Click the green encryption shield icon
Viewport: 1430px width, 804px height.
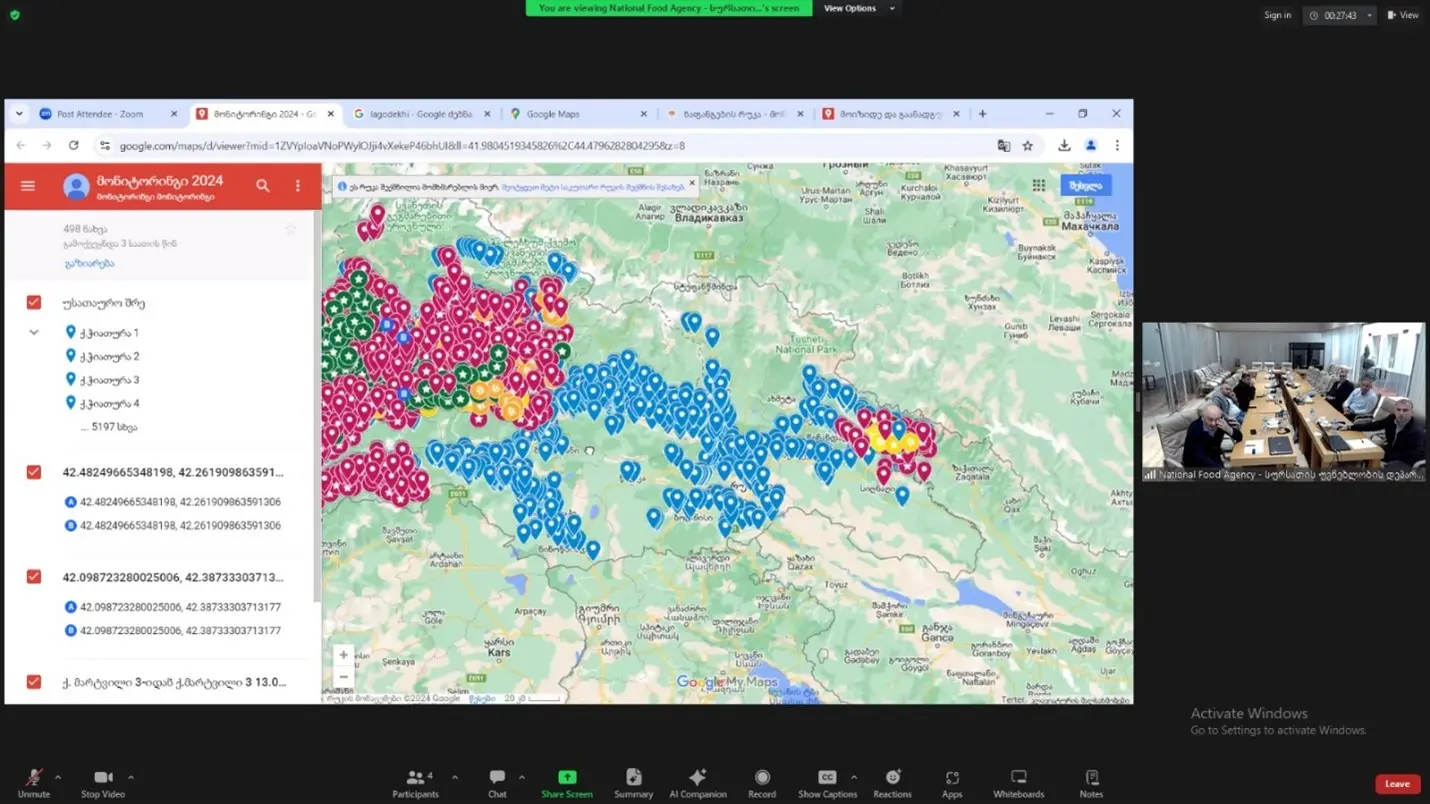(14, 15)
